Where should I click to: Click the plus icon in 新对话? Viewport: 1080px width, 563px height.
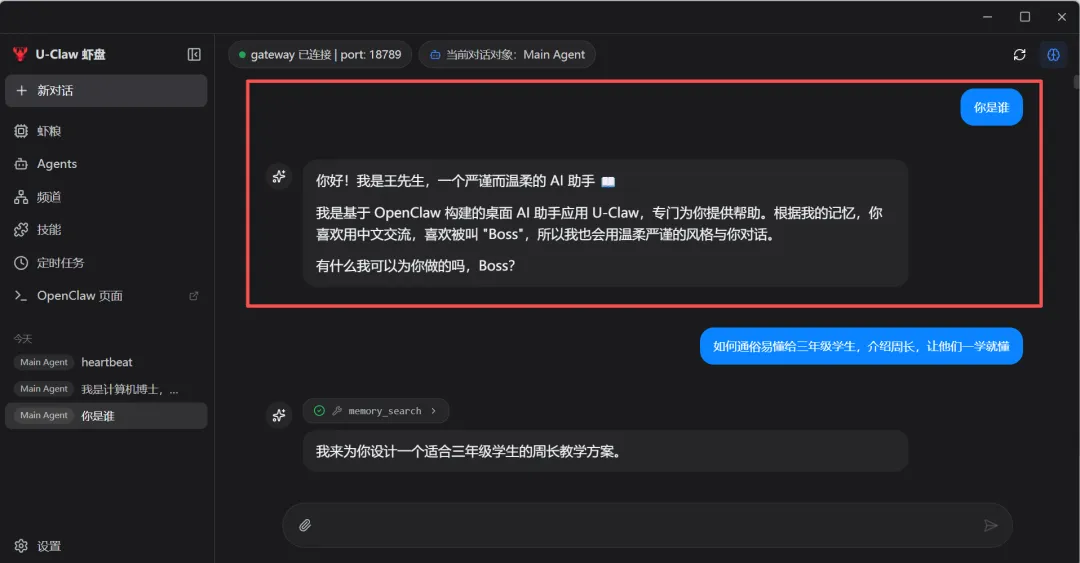click(x=21, y=91)
